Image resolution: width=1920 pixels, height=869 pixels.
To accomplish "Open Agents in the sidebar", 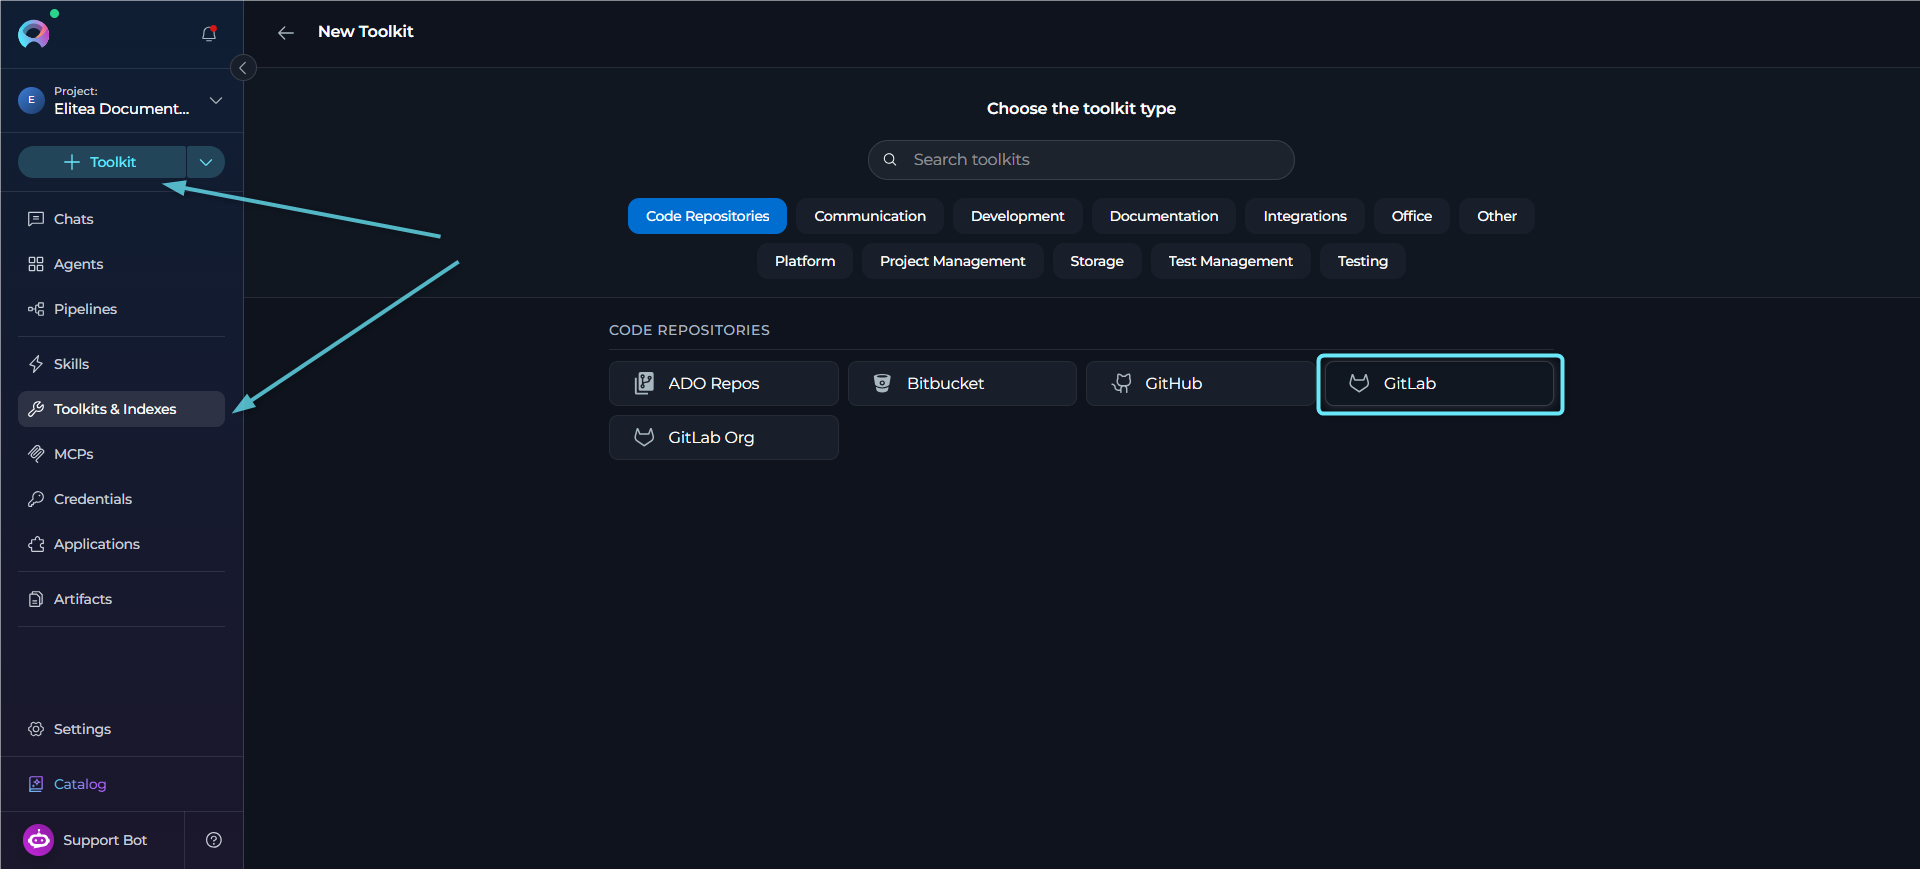I will point(121,264).
